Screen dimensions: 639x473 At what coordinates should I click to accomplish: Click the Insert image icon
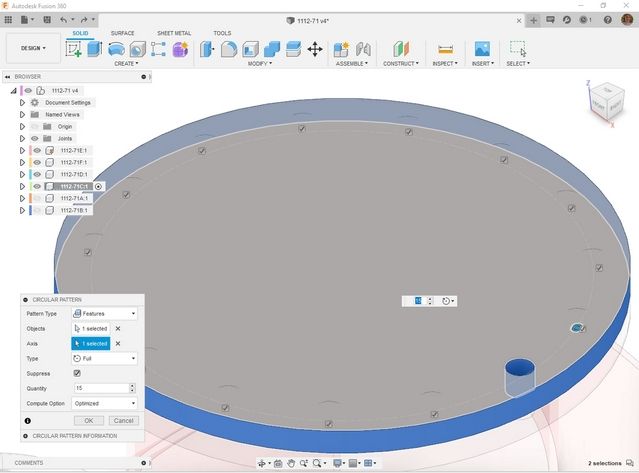pos(482,49)
